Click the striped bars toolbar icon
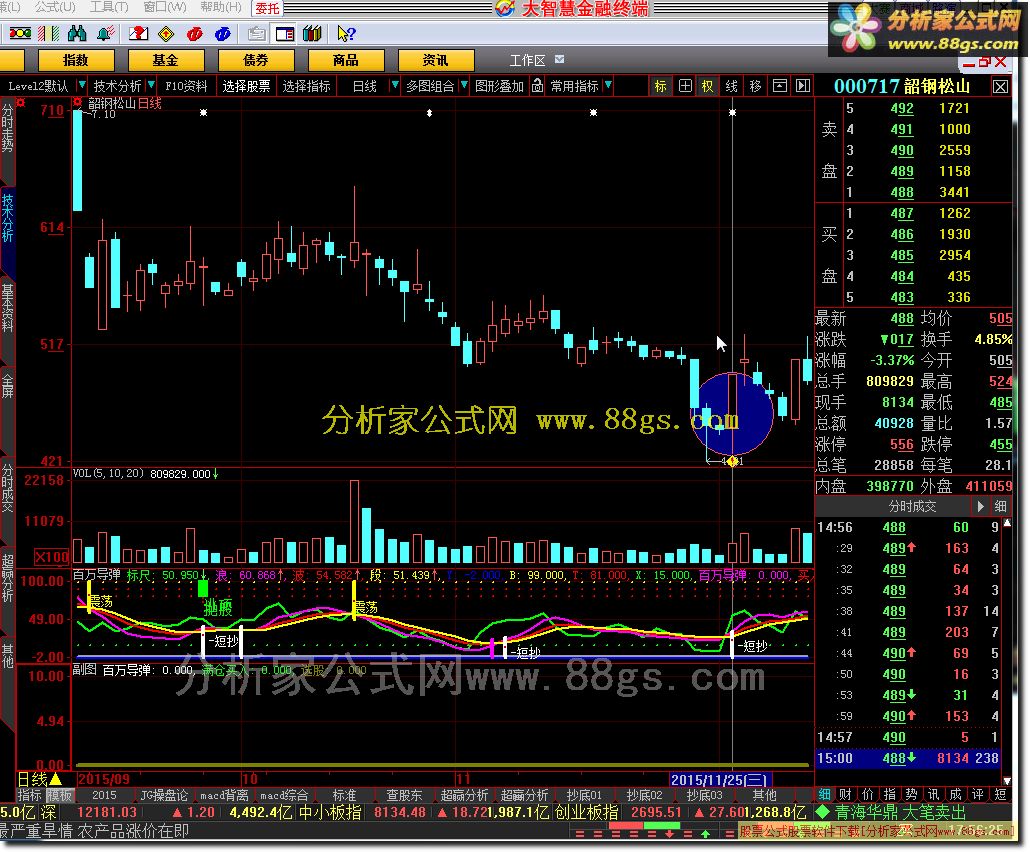Image resolution: width=1030 pixels, height=852 pixels. click(49, 33)
